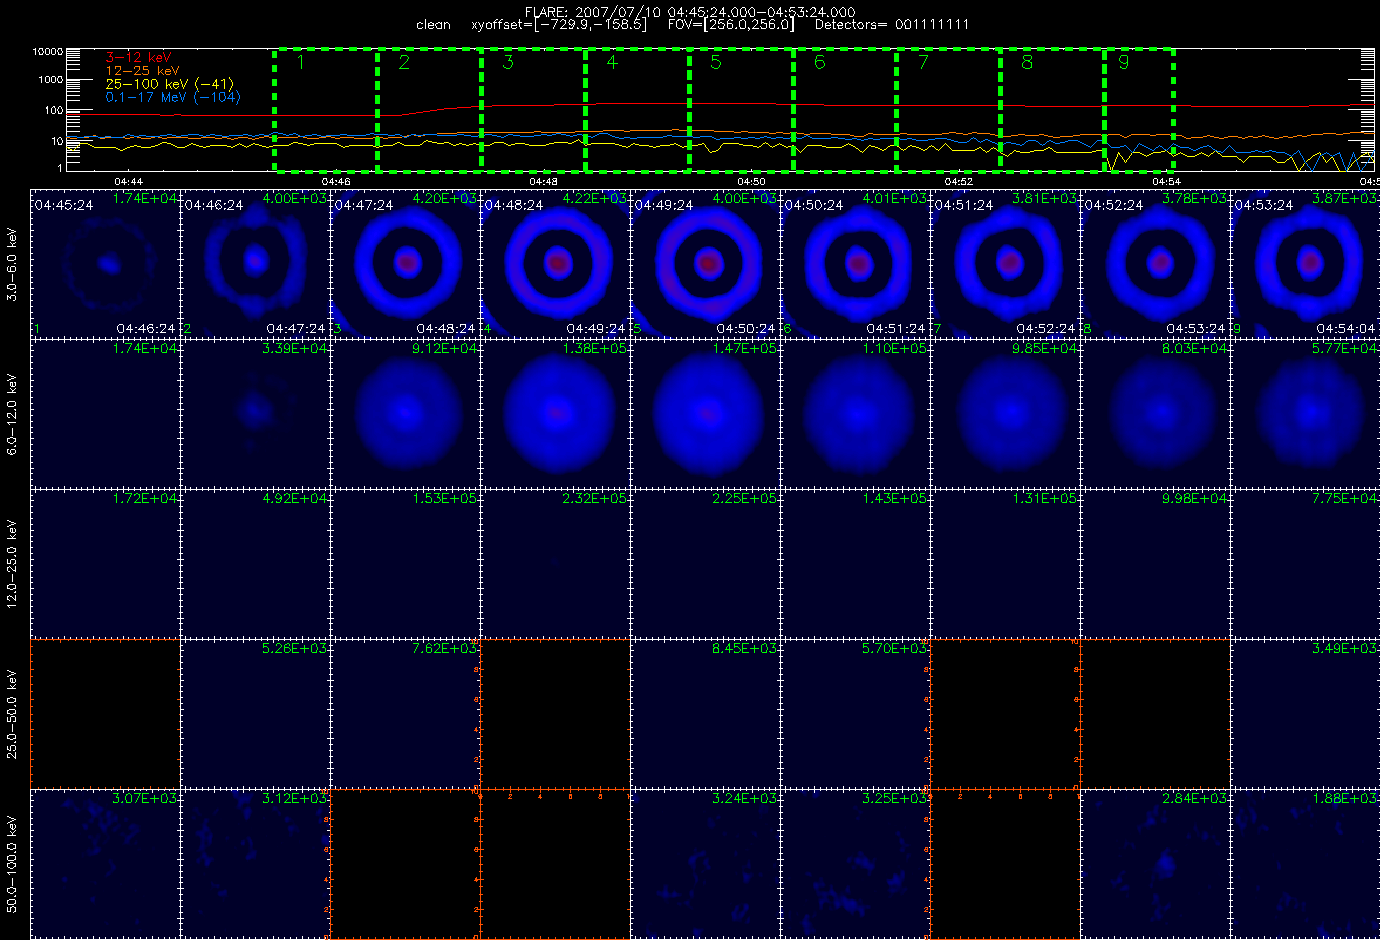Open the 50.0-100.0 keV image labeled 3.25E+03
The width and height of the screenshot is (1380, 940).
(856, 864)
